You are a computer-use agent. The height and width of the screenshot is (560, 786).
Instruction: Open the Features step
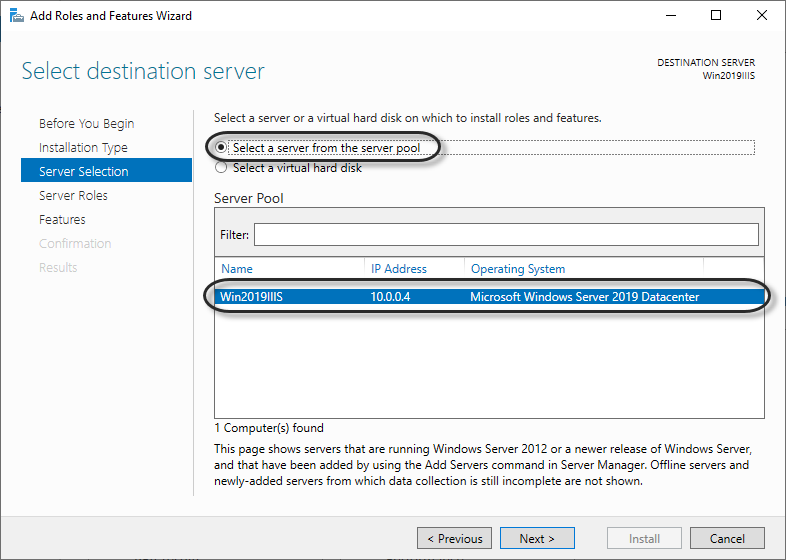click(x=62, y=220)
